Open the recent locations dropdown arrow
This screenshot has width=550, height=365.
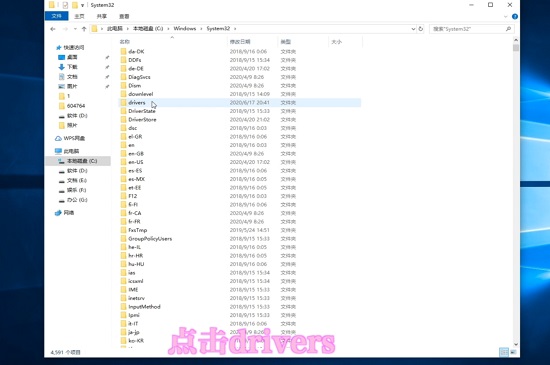[x=75, y=29]
